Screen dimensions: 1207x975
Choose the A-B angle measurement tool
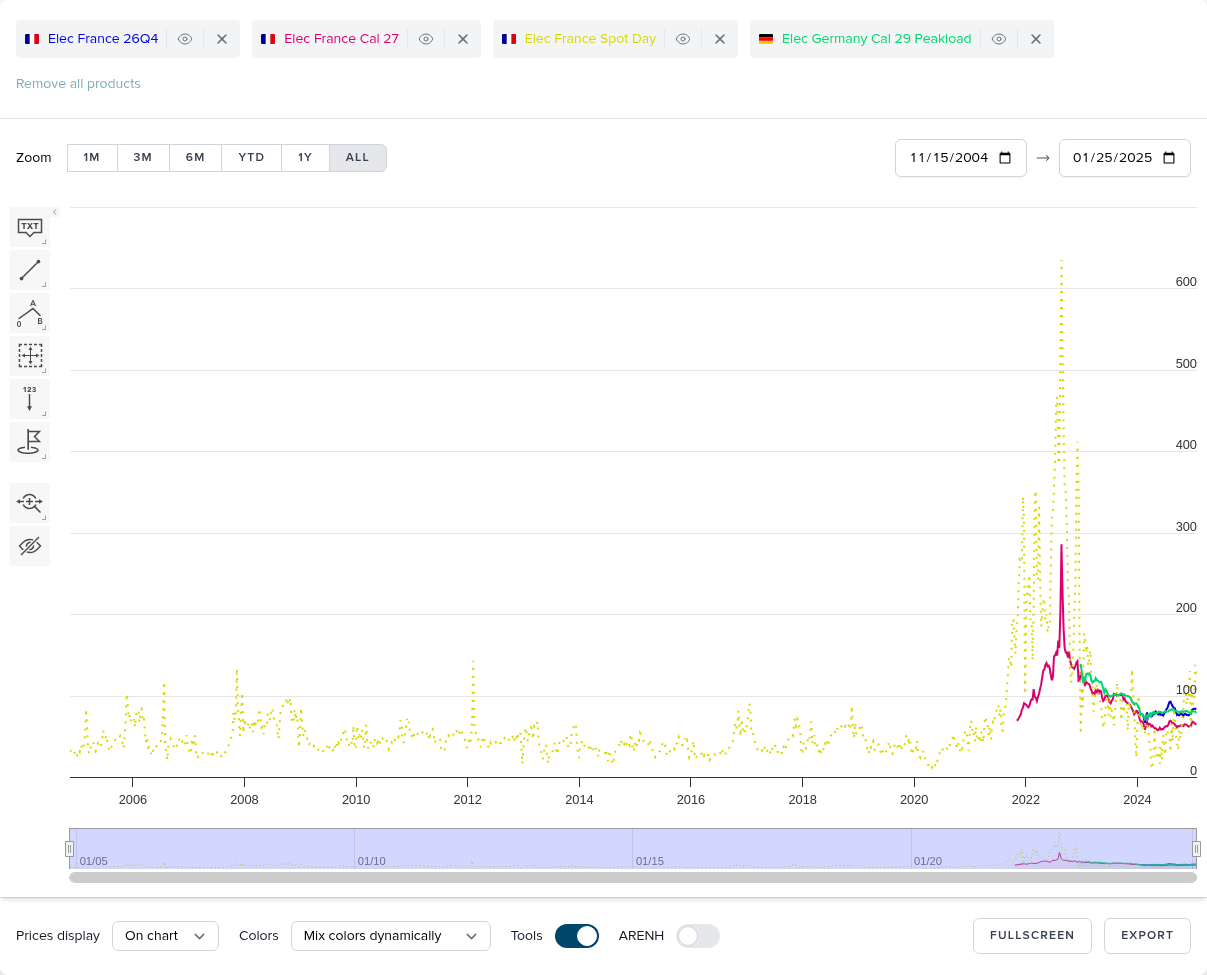pos(30,313)
